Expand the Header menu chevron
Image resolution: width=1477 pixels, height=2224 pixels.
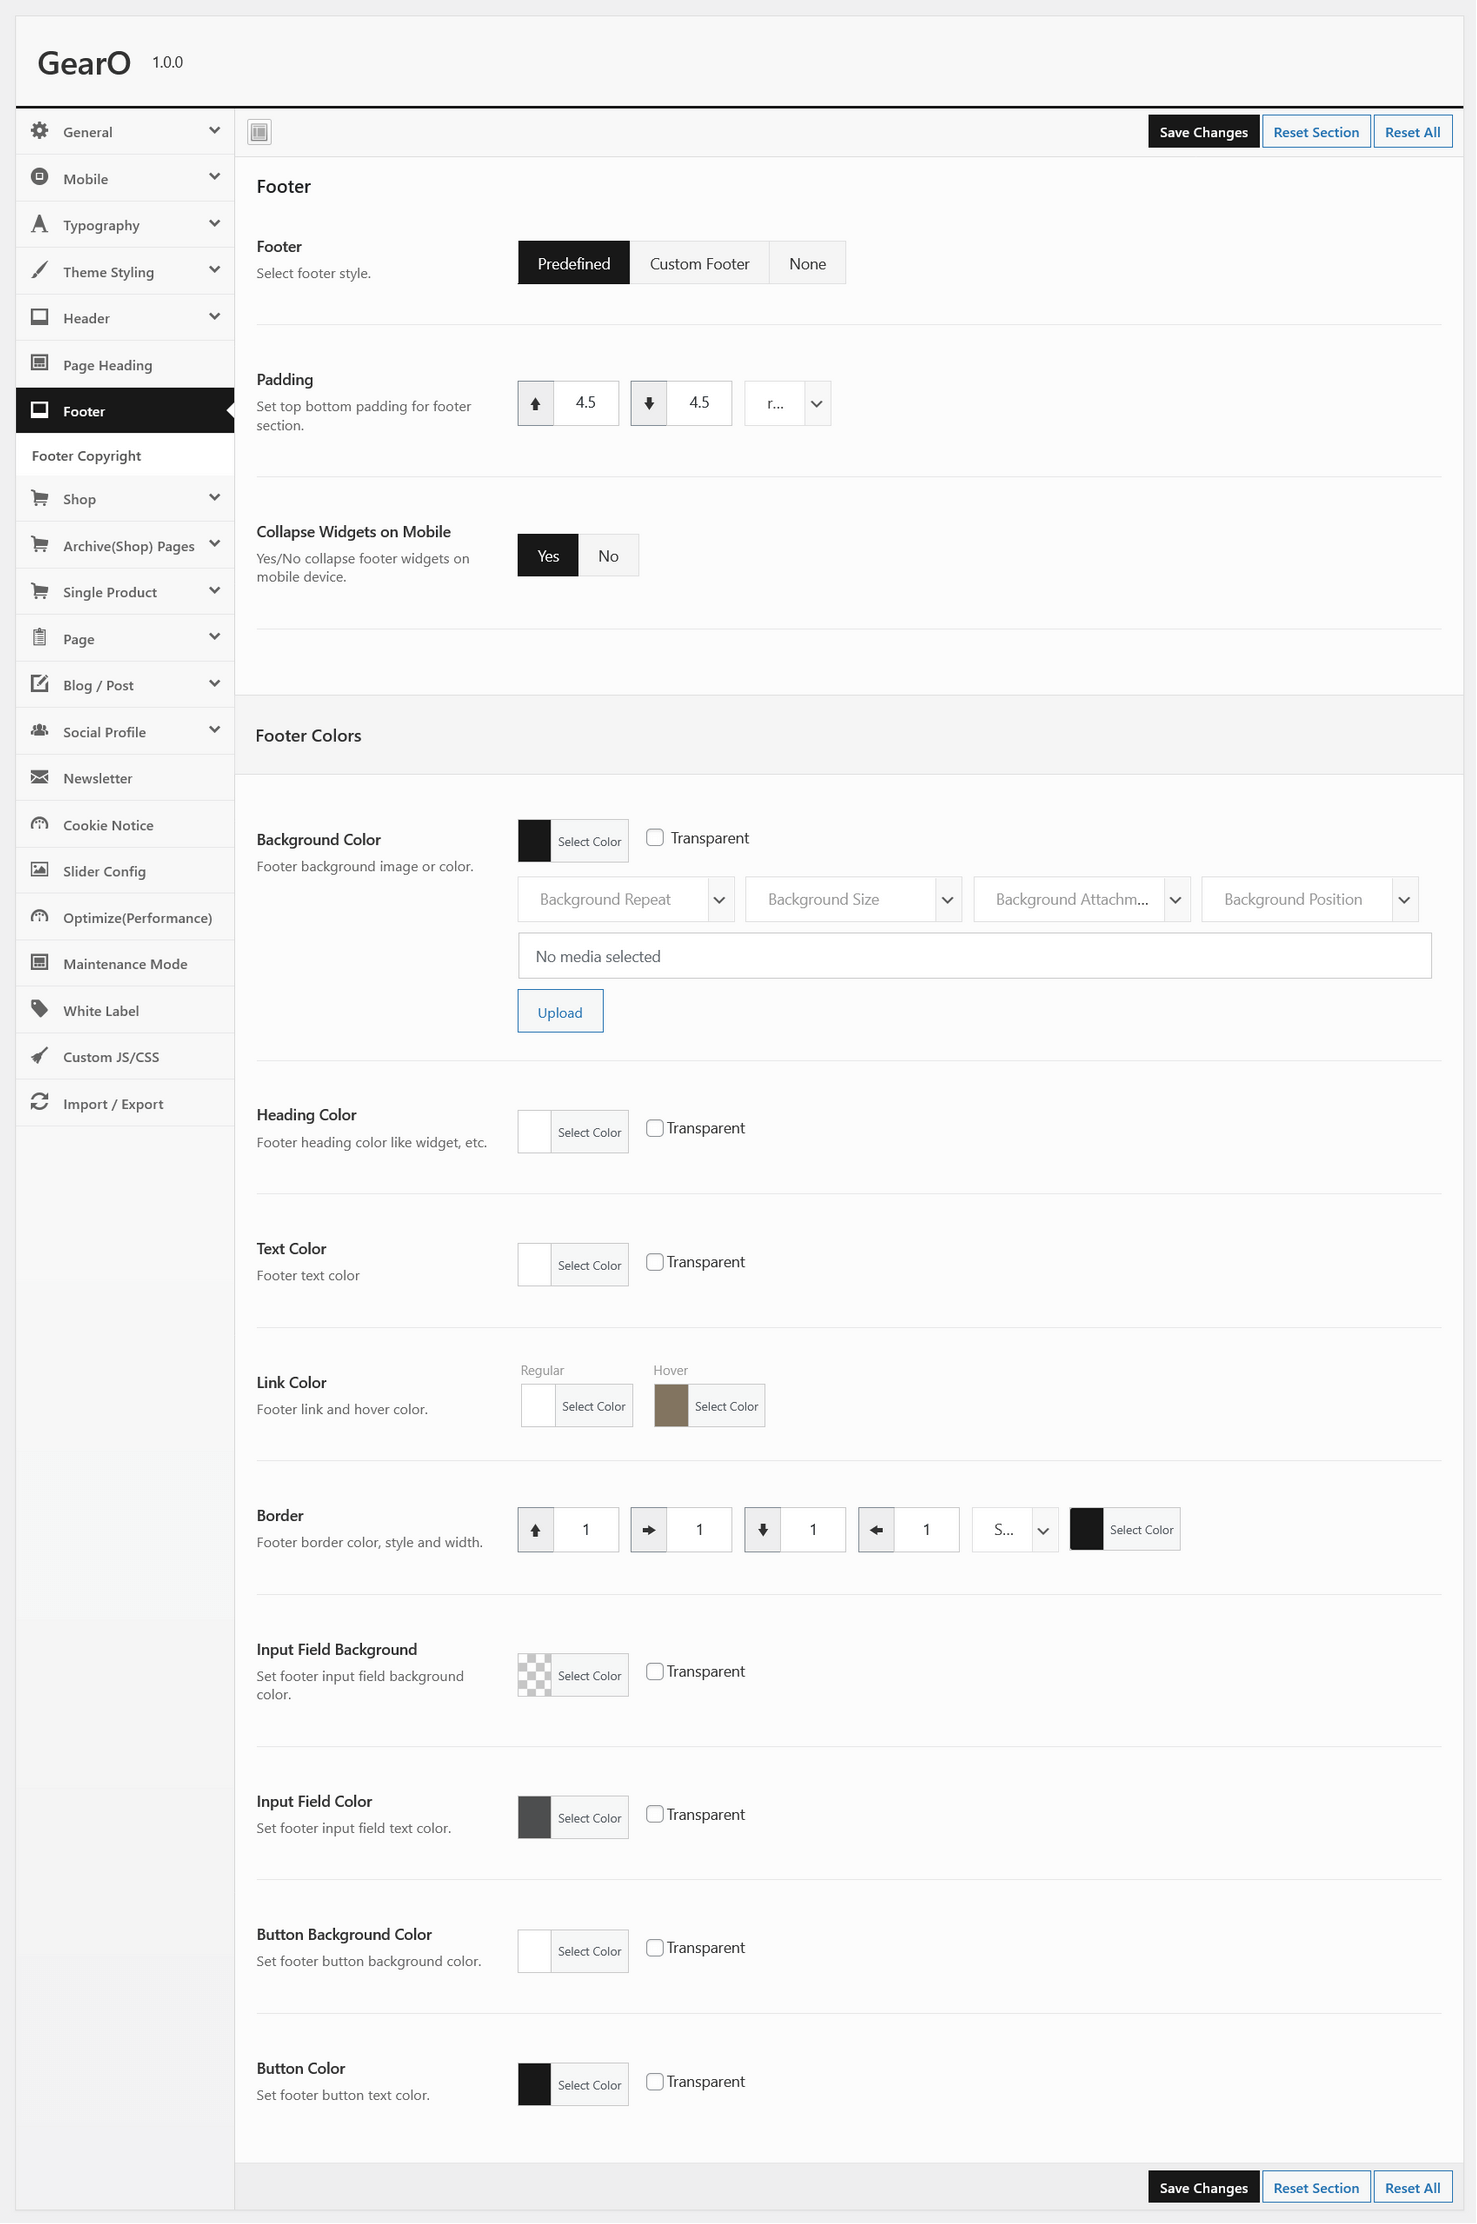click(x=214, y=317)
